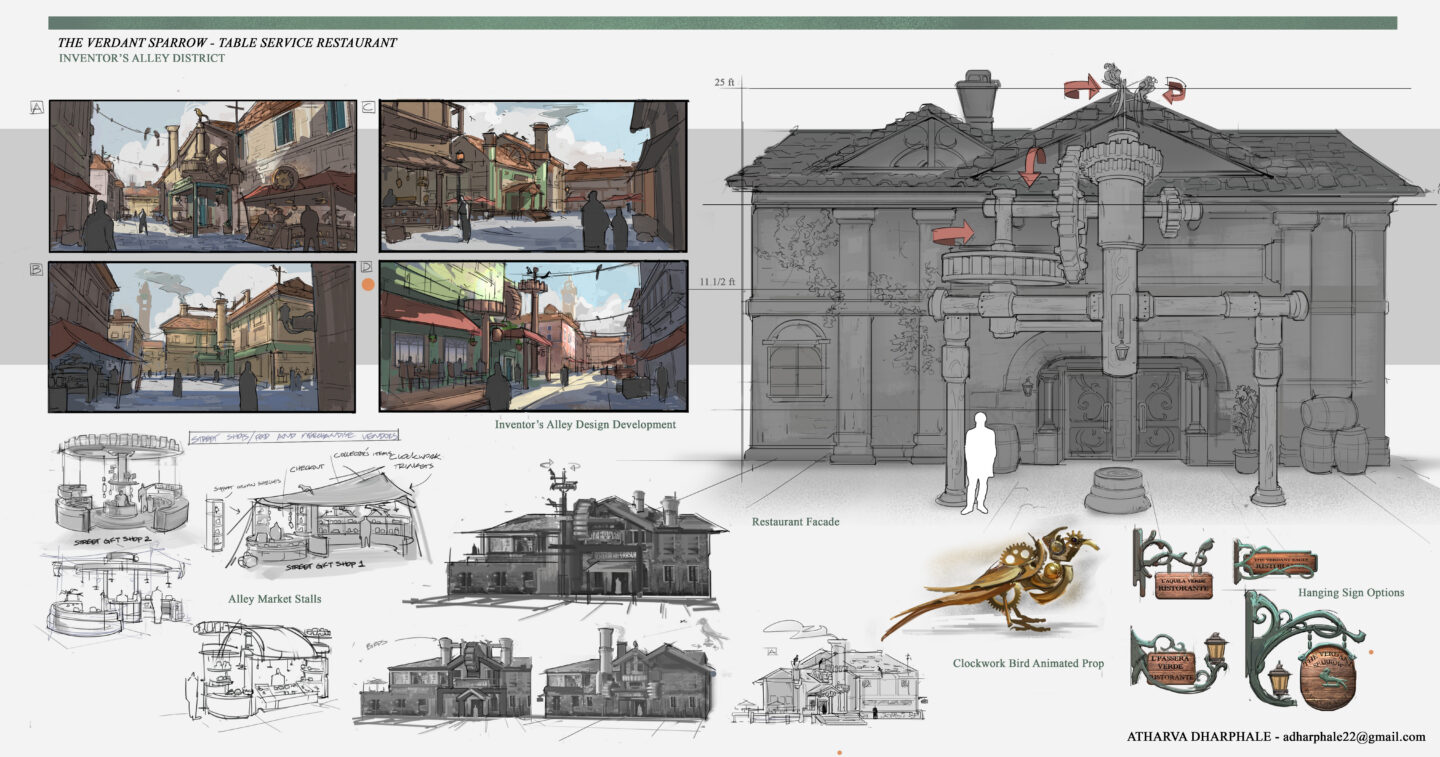Click the red arrow left of the rooftop weathervane
The image size is (1440, 757).
click(1080, 90)
